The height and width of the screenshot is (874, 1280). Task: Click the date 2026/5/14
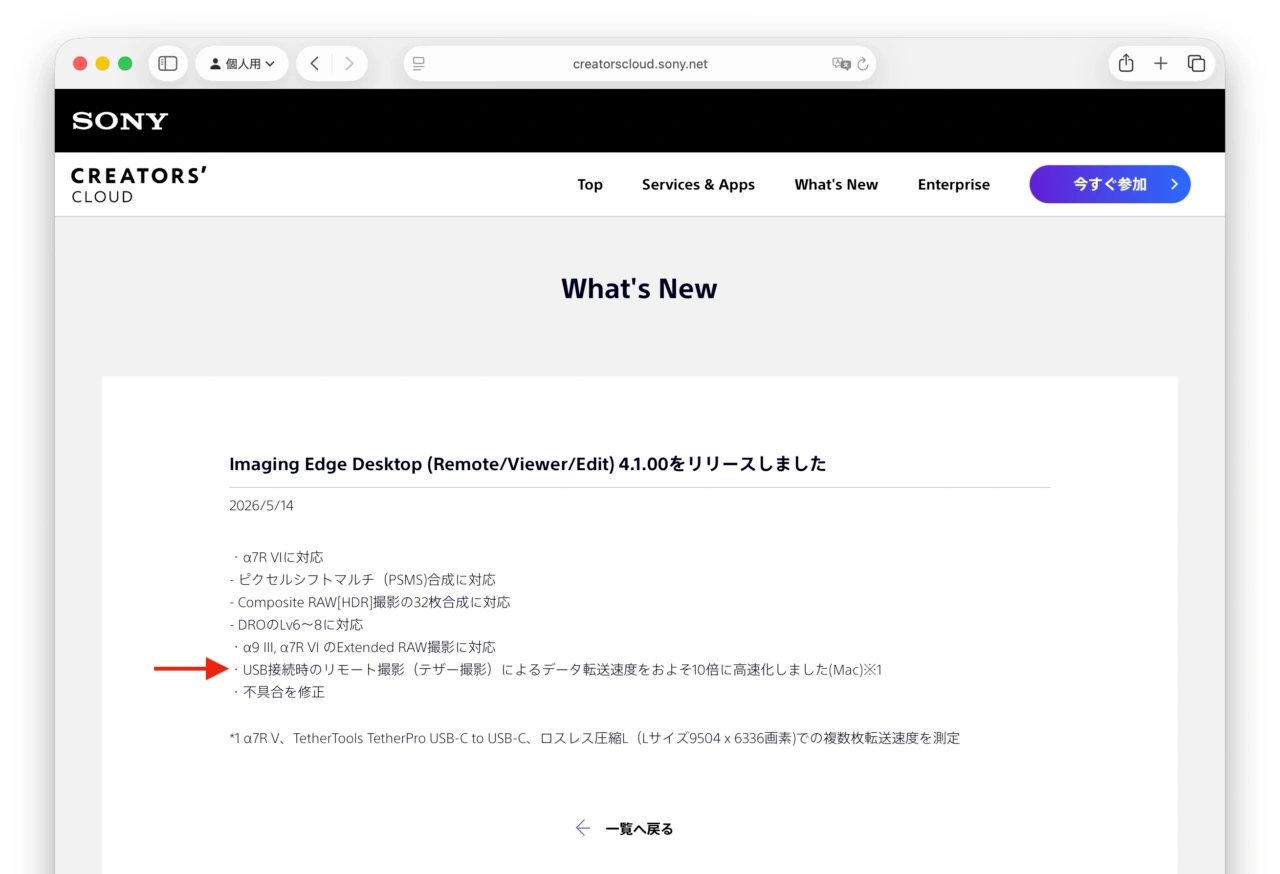pos(261,506)
